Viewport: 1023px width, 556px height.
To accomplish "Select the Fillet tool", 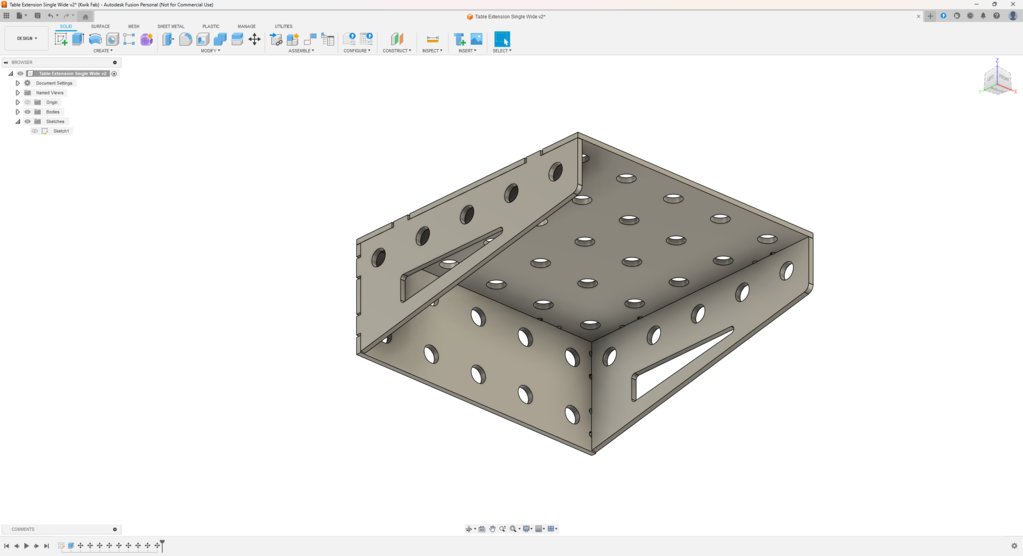I will point(185,39).
